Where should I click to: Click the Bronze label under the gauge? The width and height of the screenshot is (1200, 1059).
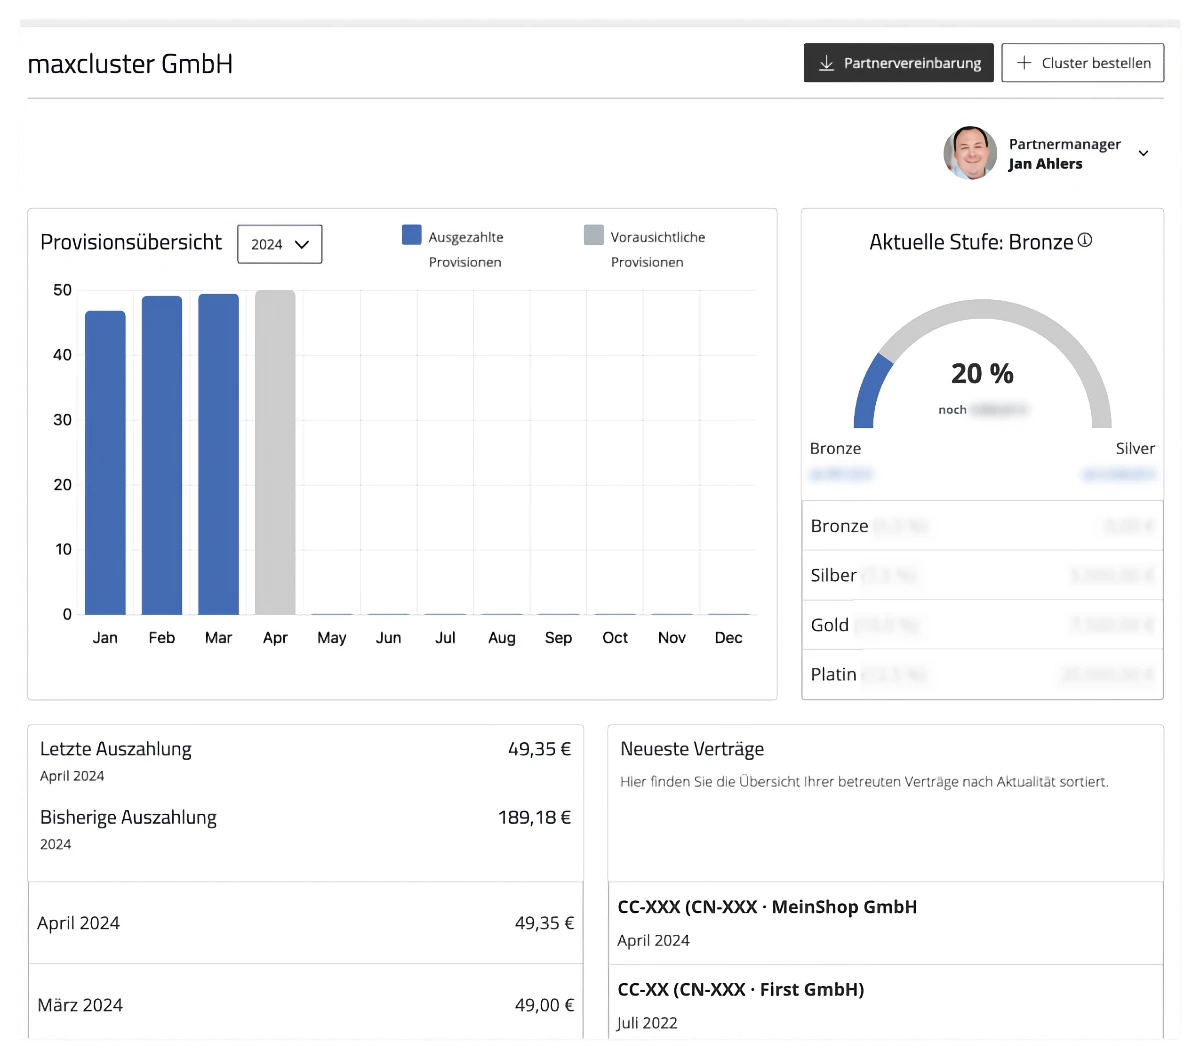coord(835,448)
